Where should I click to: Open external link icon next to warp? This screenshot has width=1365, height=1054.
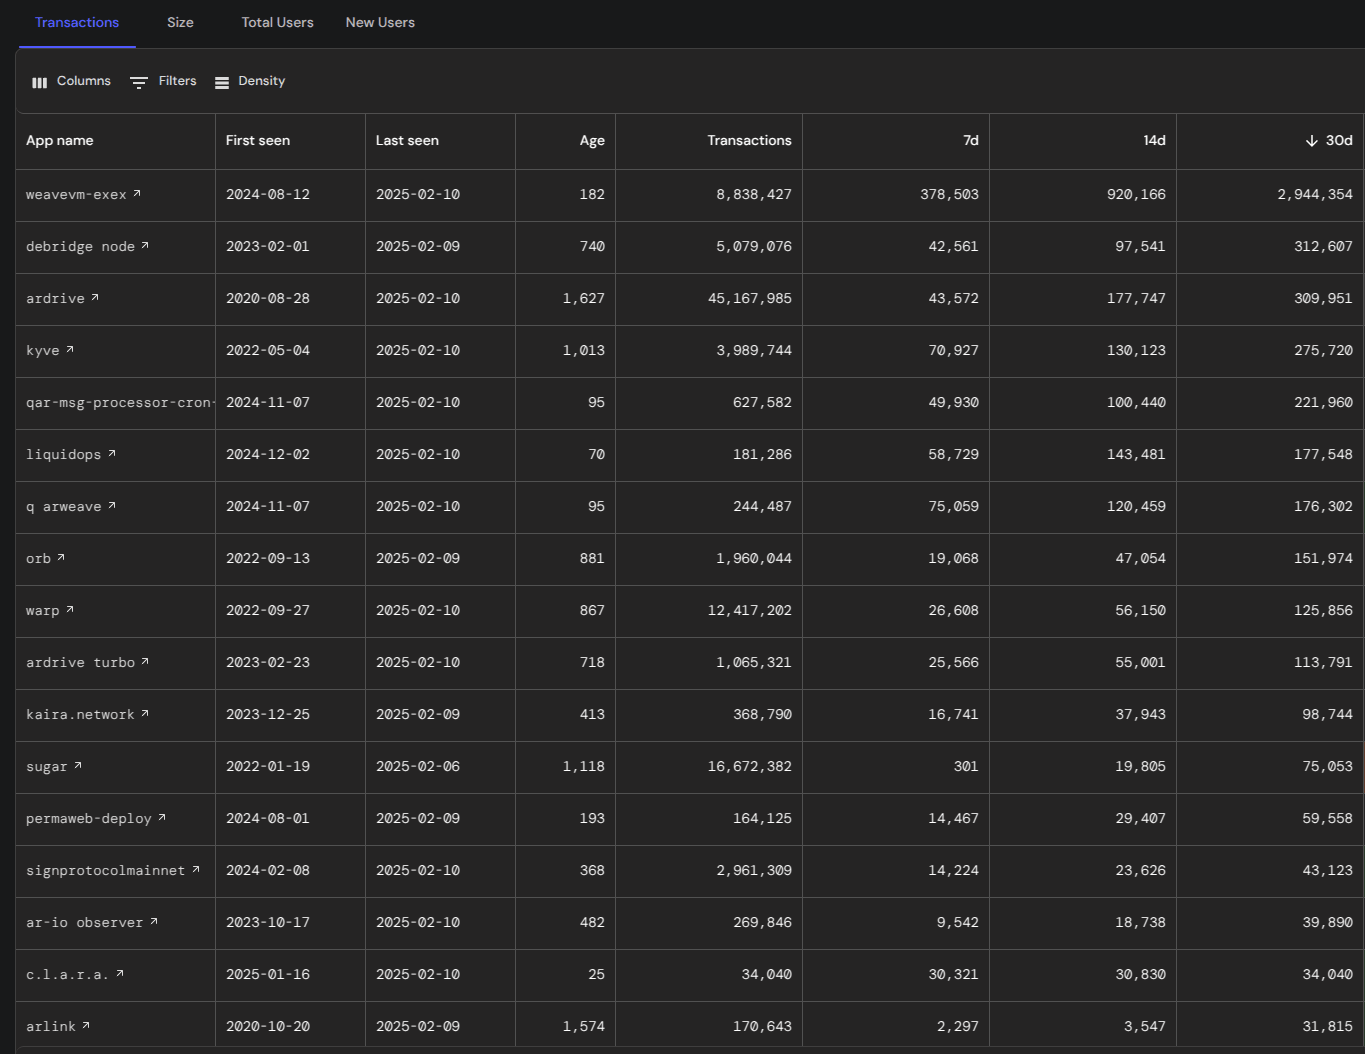point(70,609)
